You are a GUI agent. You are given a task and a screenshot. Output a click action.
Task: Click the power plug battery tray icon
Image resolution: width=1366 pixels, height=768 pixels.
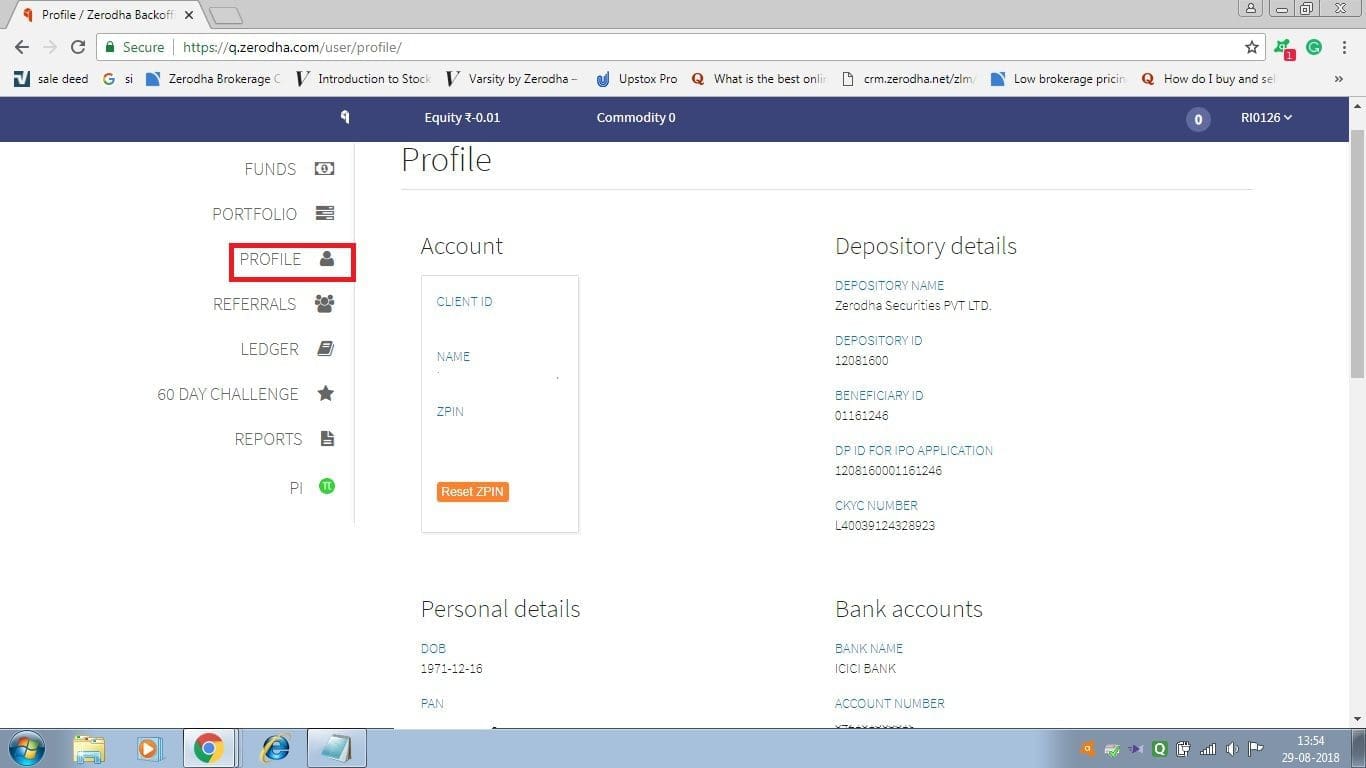pyautogui.click(x=1183, y=749)
